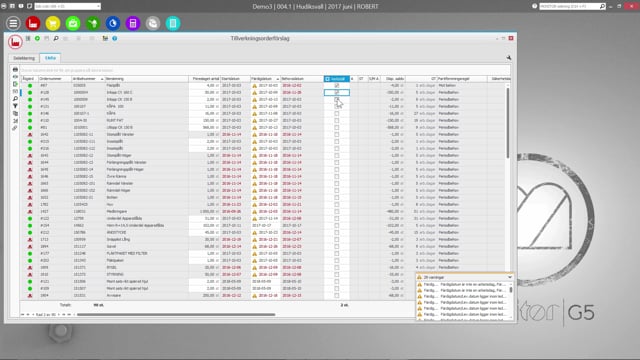Click the link chain icon in list sidebar
This screenshot has width=640, height=360.
pos(15,128)
